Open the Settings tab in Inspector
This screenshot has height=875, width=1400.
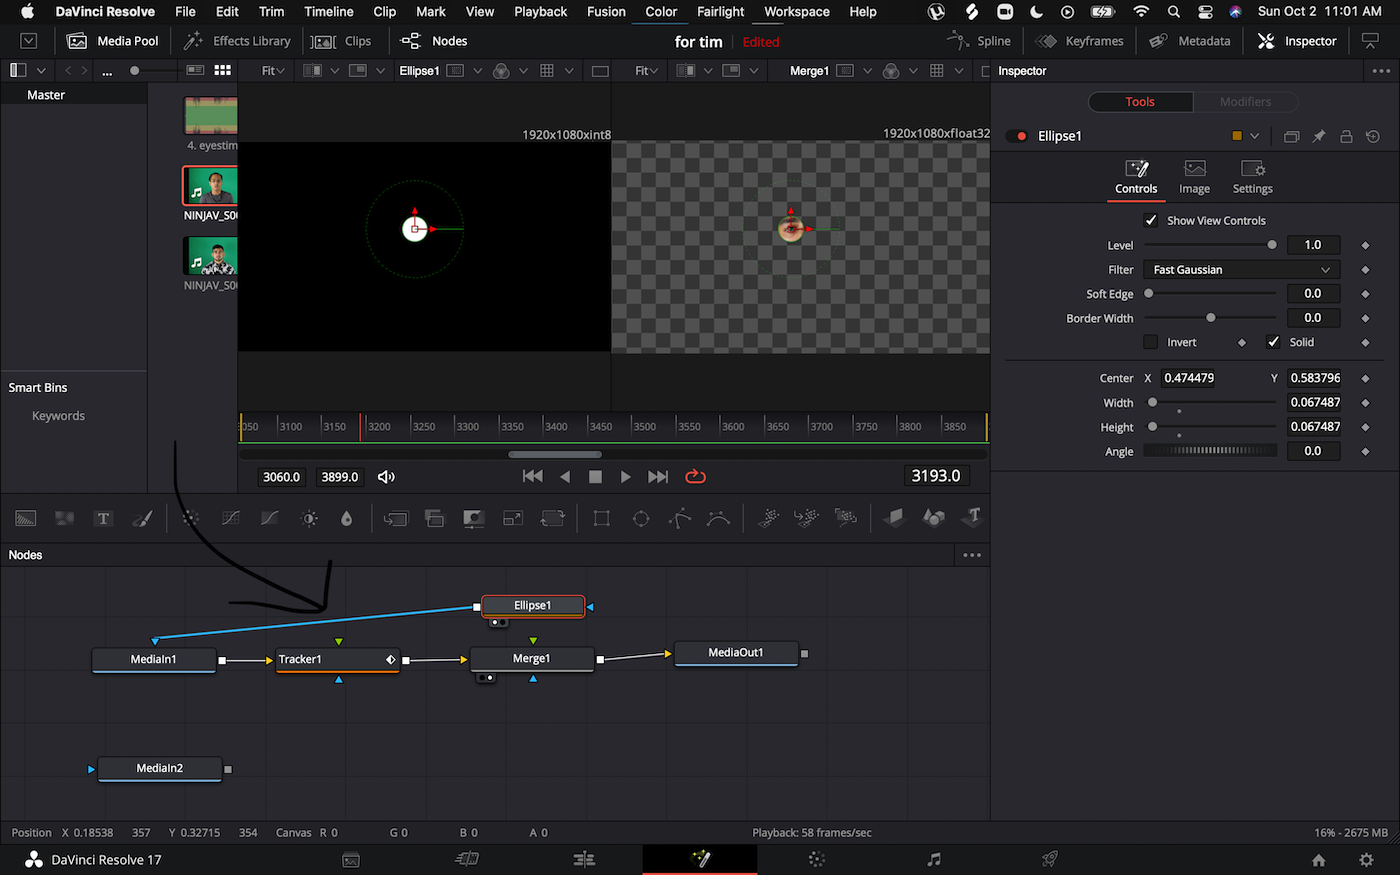point(1252,178)
